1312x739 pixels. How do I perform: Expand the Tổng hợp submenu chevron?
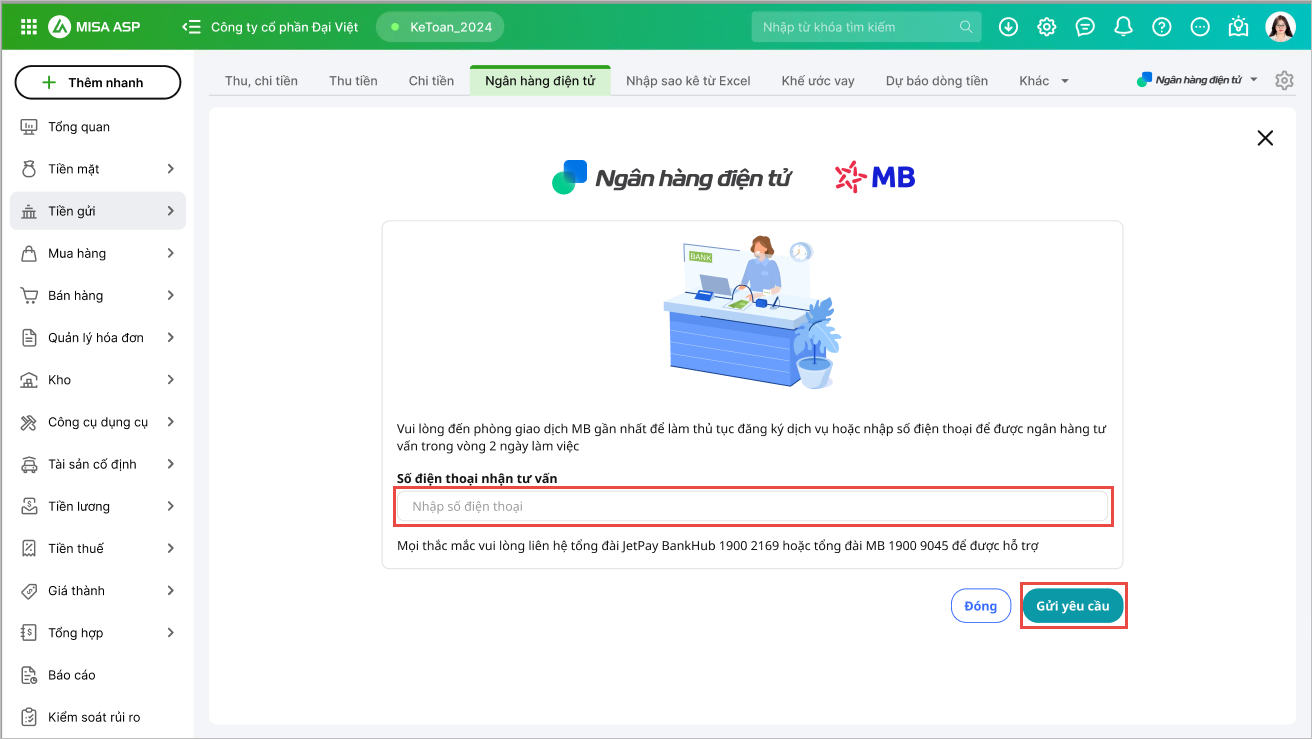point(171,633)
